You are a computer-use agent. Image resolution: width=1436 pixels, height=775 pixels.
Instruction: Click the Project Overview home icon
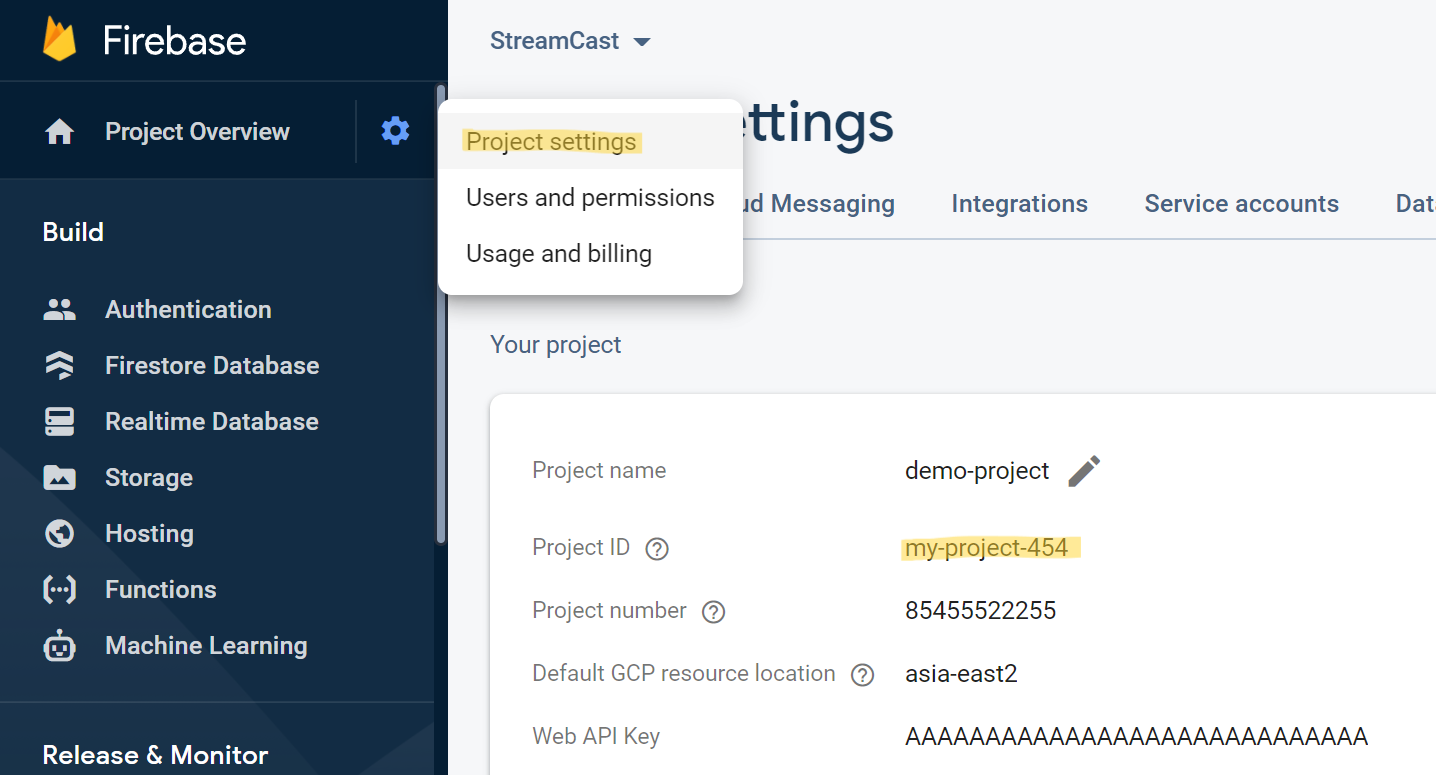tap(60, 132)
